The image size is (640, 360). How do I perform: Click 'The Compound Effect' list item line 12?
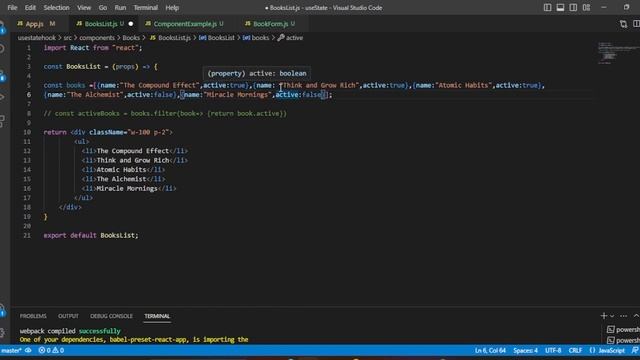135,151
